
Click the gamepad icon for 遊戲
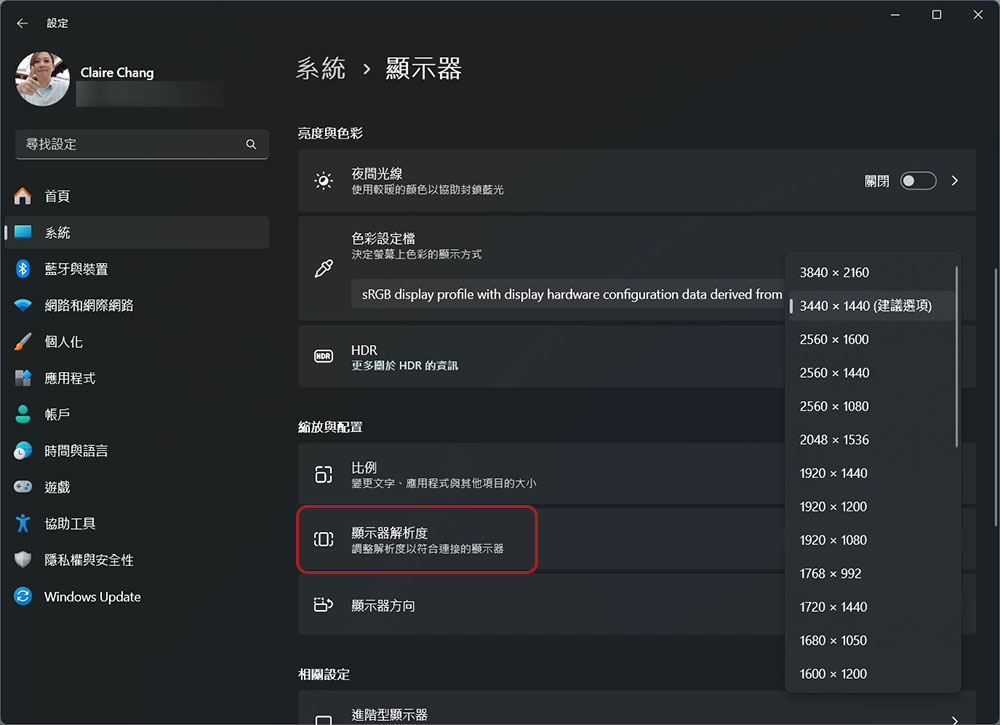coord(23,487)
